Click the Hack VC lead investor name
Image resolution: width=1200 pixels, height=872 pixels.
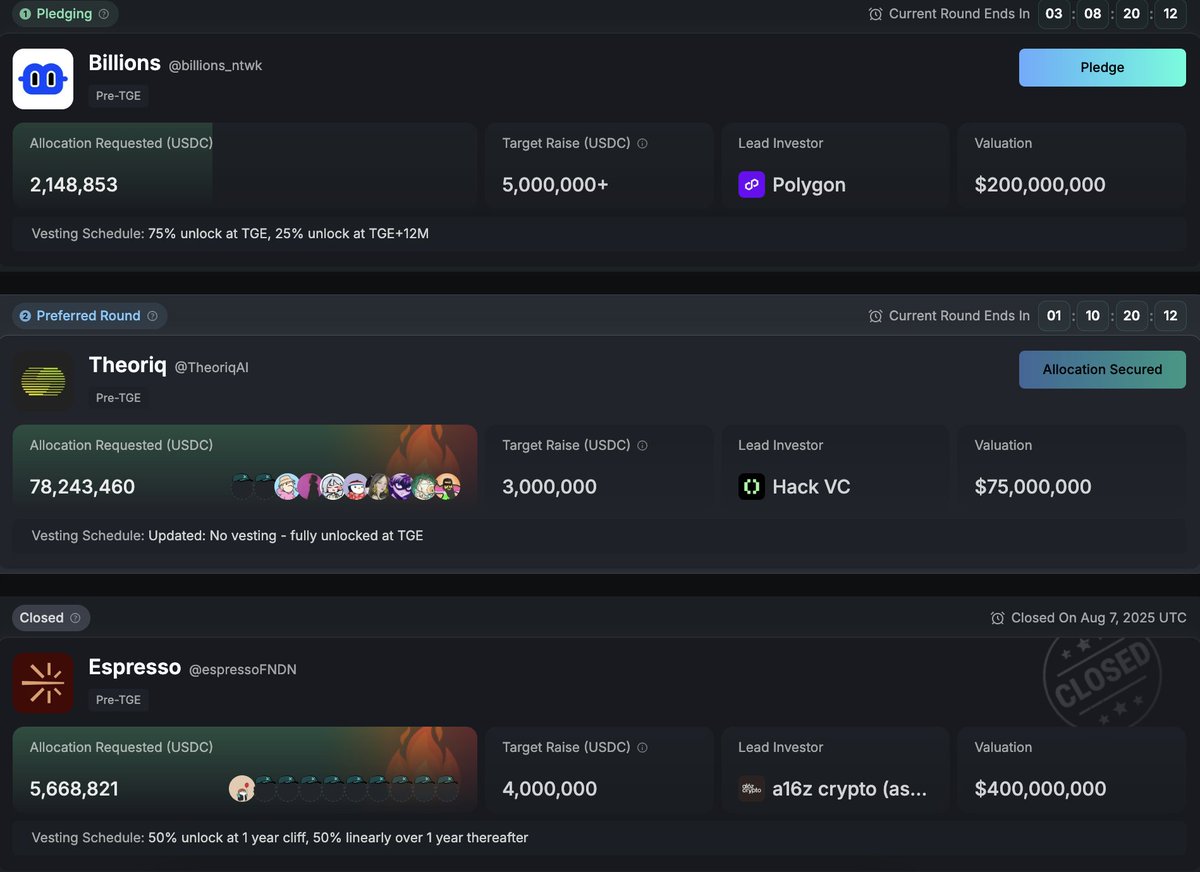pyautogui.click(x=811, y=487)
